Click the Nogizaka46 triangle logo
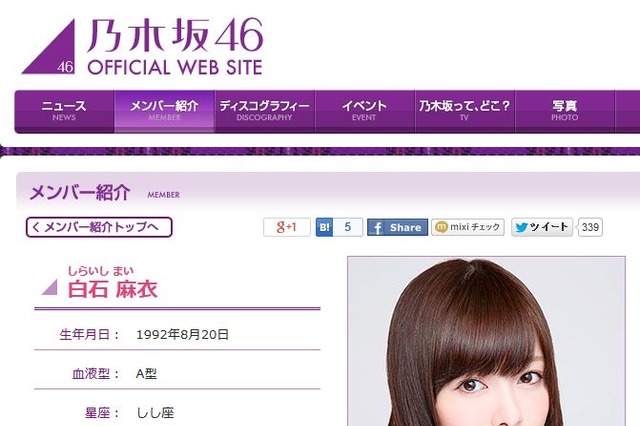This screenshot has height=426, width=640. pos(49,47)
